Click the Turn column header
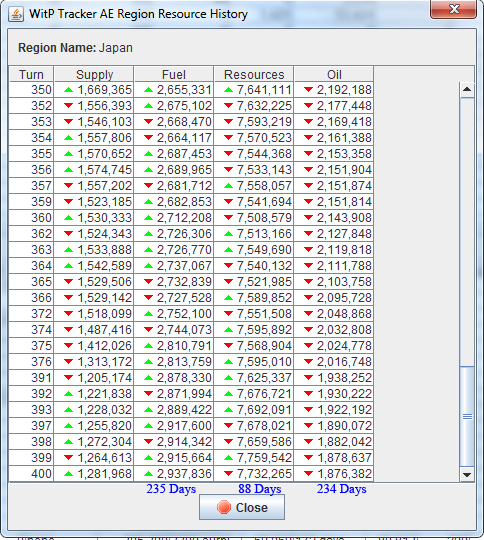The image size is (484, 540). [x=31, y=74]
